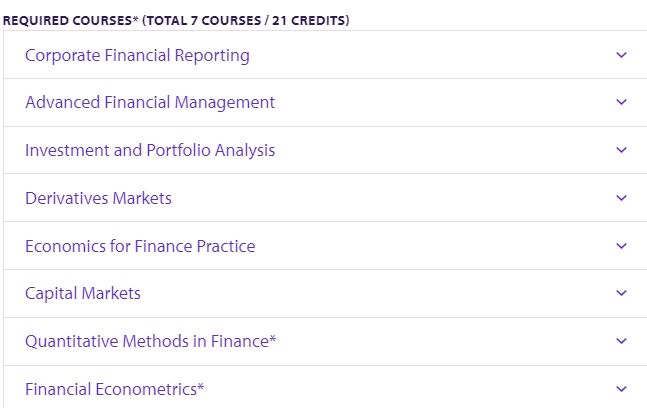
Task: Select the Advanced Financial Management title
Action: (x=150, y=102)
